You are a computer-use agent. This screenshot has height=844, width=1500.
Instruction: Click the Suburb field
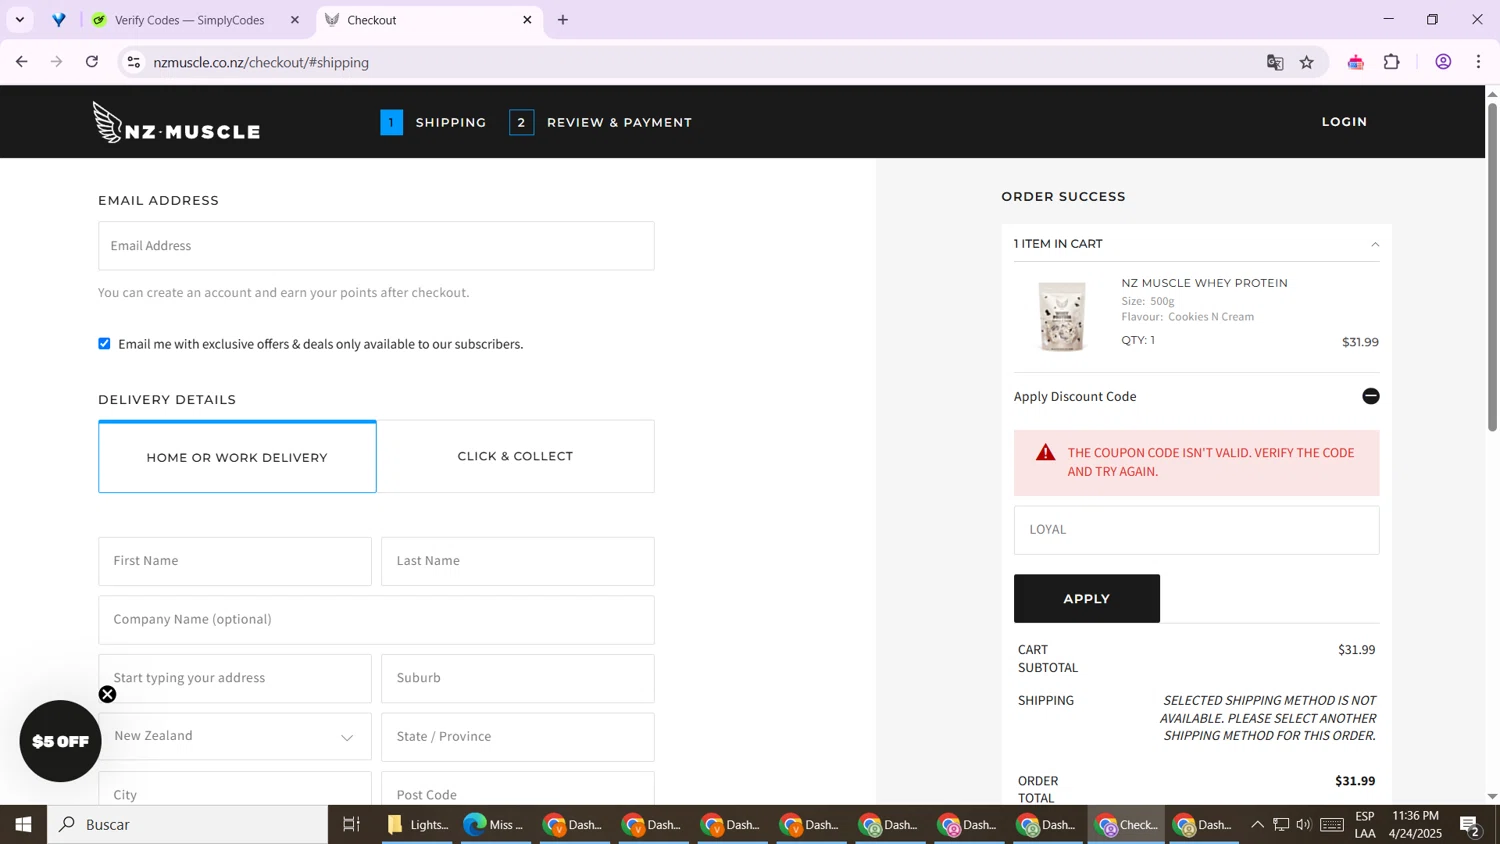tap(518, 678)
